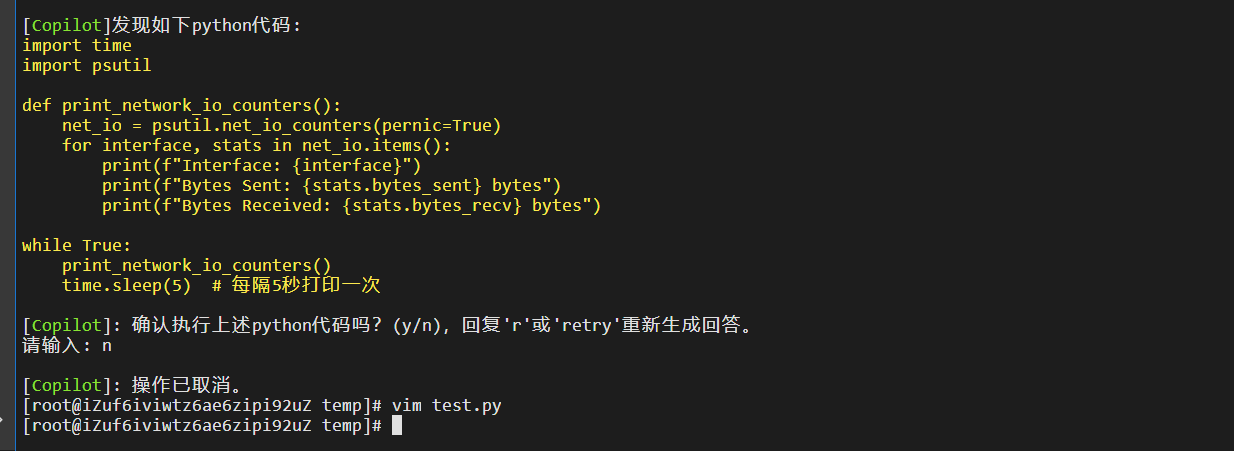This screenshot has height=451, width=1234.
Task: Click the "import time" line
Action: click(x=77, y=46)
